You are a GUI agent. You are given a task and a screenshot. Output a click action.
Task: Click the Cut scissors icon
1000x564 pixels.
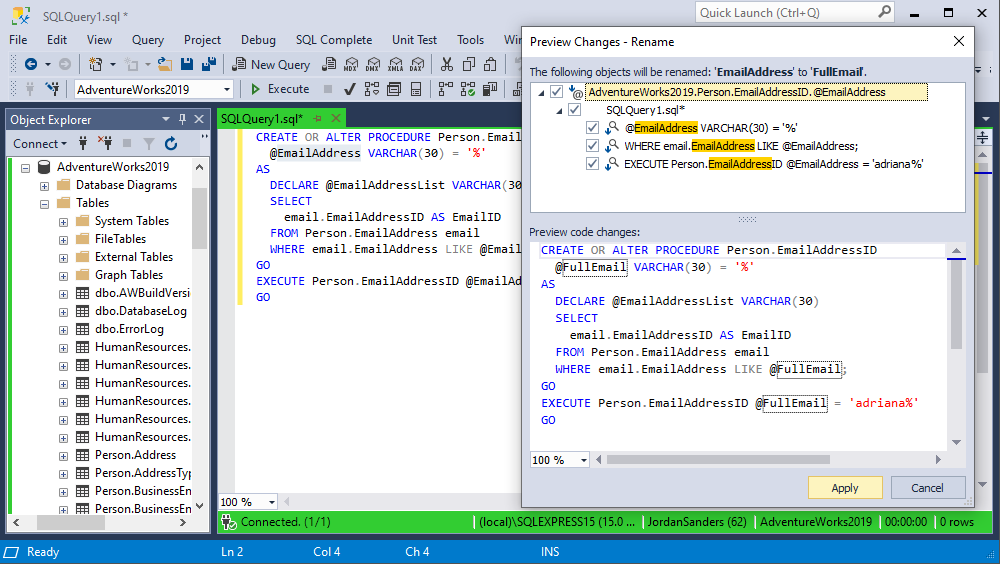[x=446, y=64]
